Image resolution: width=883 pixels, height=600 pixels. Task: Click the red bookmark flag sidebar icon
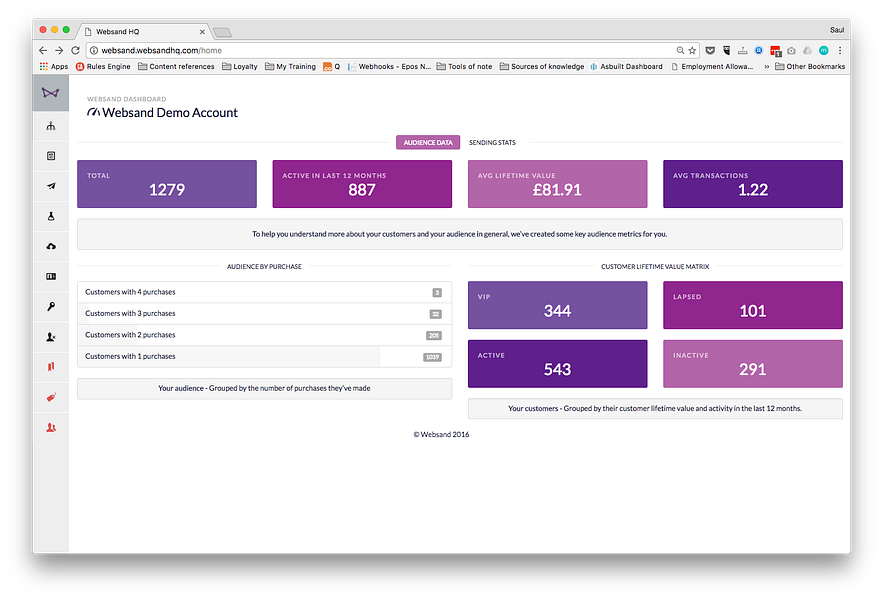[x=51, y=367]
